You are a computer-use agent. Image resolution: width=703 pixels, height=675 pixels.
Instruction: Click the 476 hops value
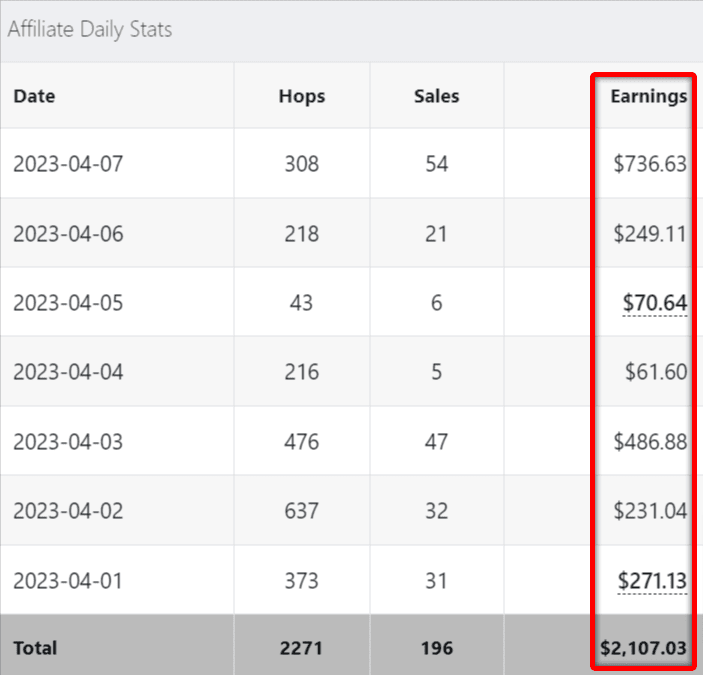[x=302, y=441]
